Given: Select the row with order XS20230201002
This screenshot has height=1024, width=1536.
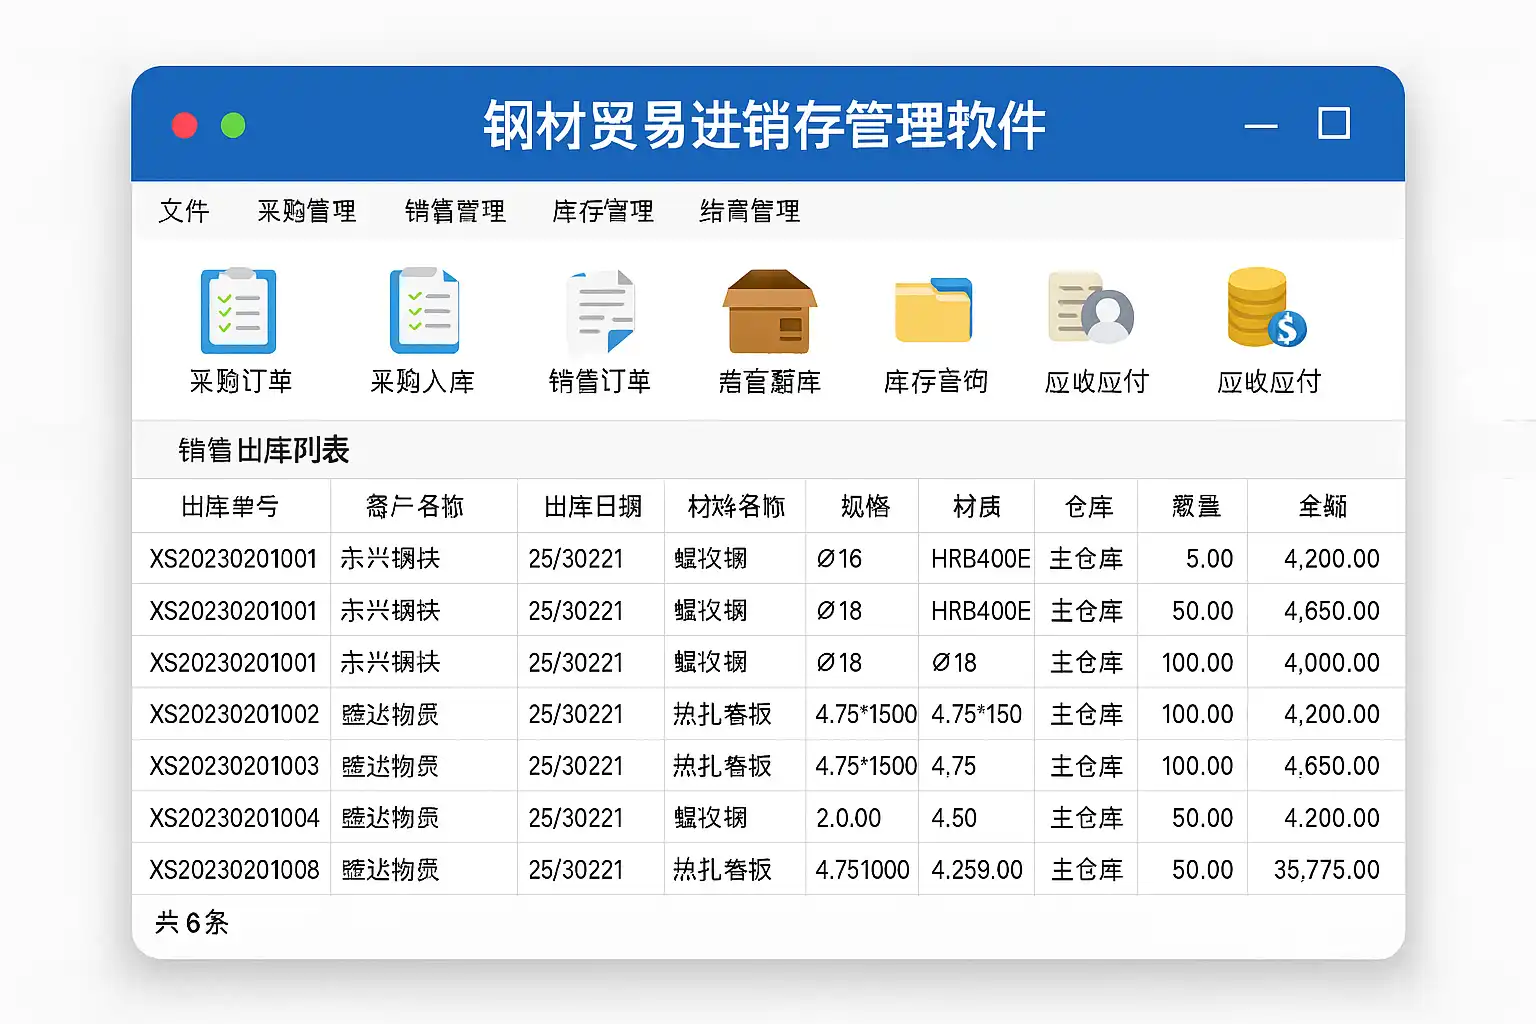Looking at the screenshot, I should tap(234, 714).
